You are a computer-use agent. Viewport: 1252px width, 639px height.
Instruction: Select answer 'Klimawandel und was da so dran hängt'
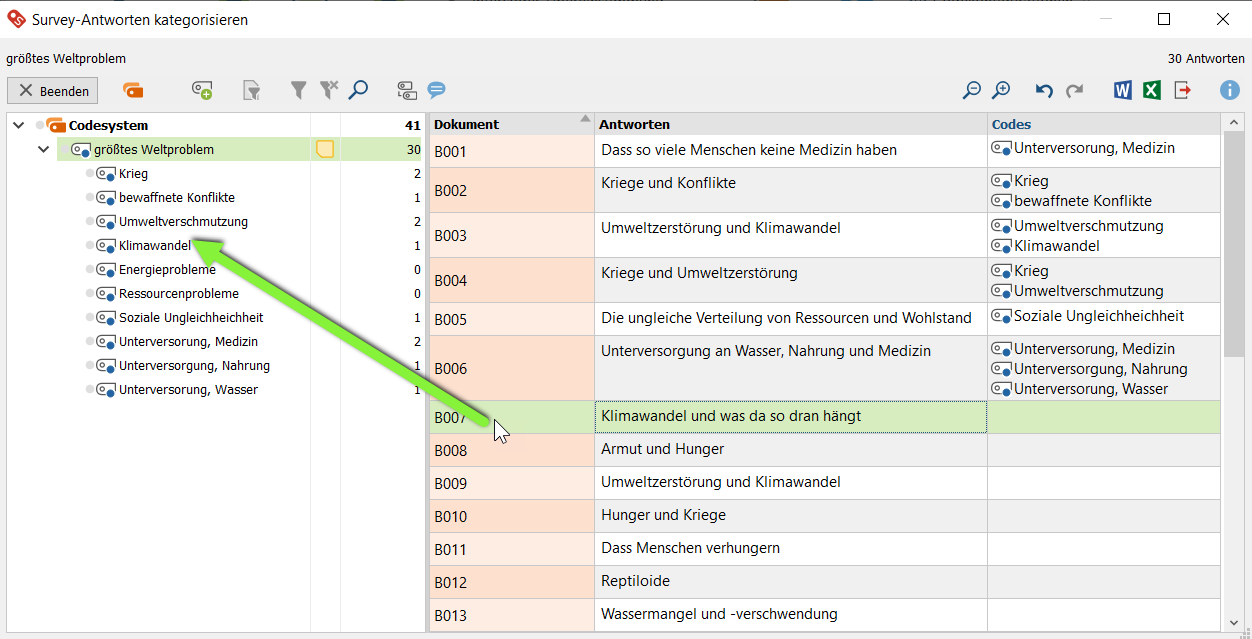pos(731,416)
